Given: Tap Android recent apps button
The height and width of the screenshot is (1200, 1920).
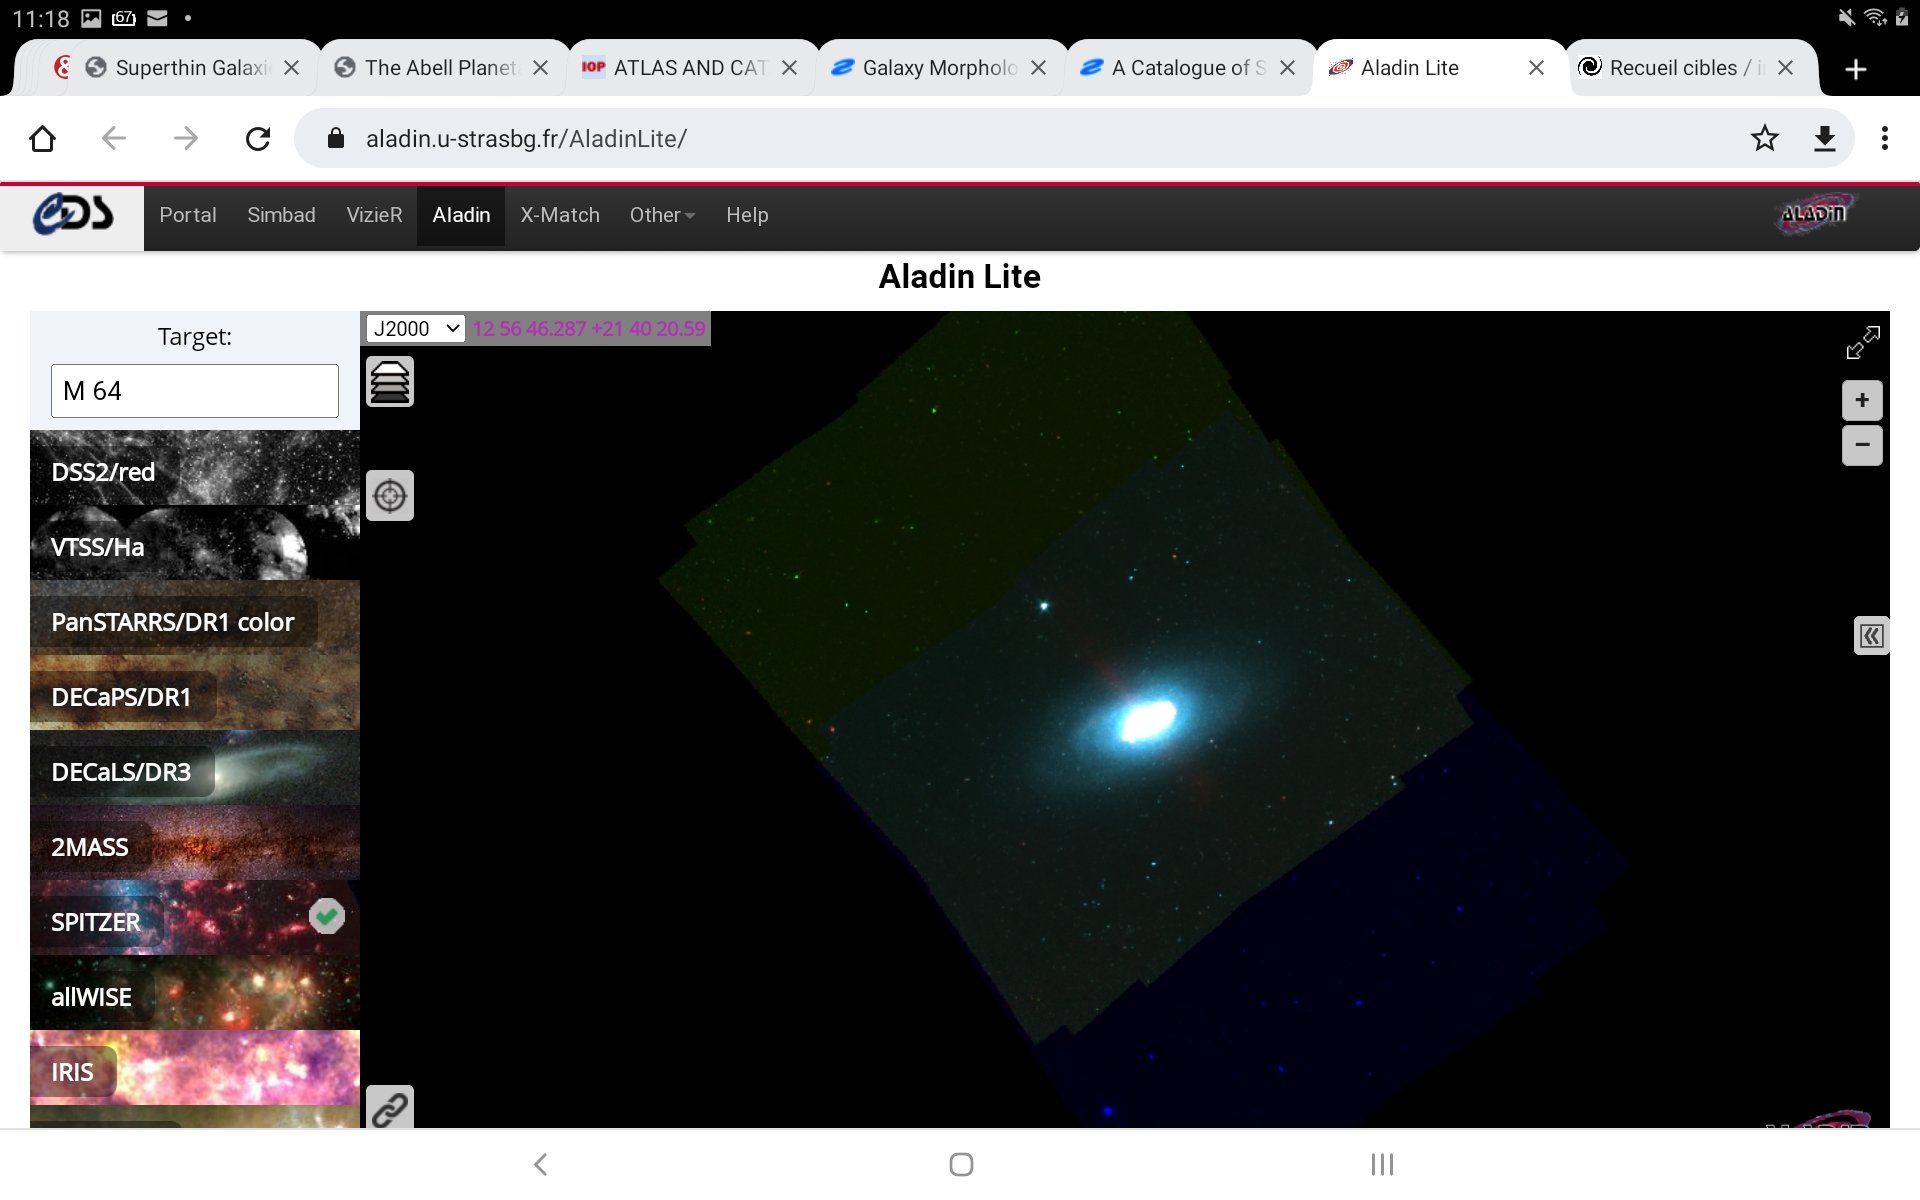Looking at the screenshot, I should coord(1382,1164).
